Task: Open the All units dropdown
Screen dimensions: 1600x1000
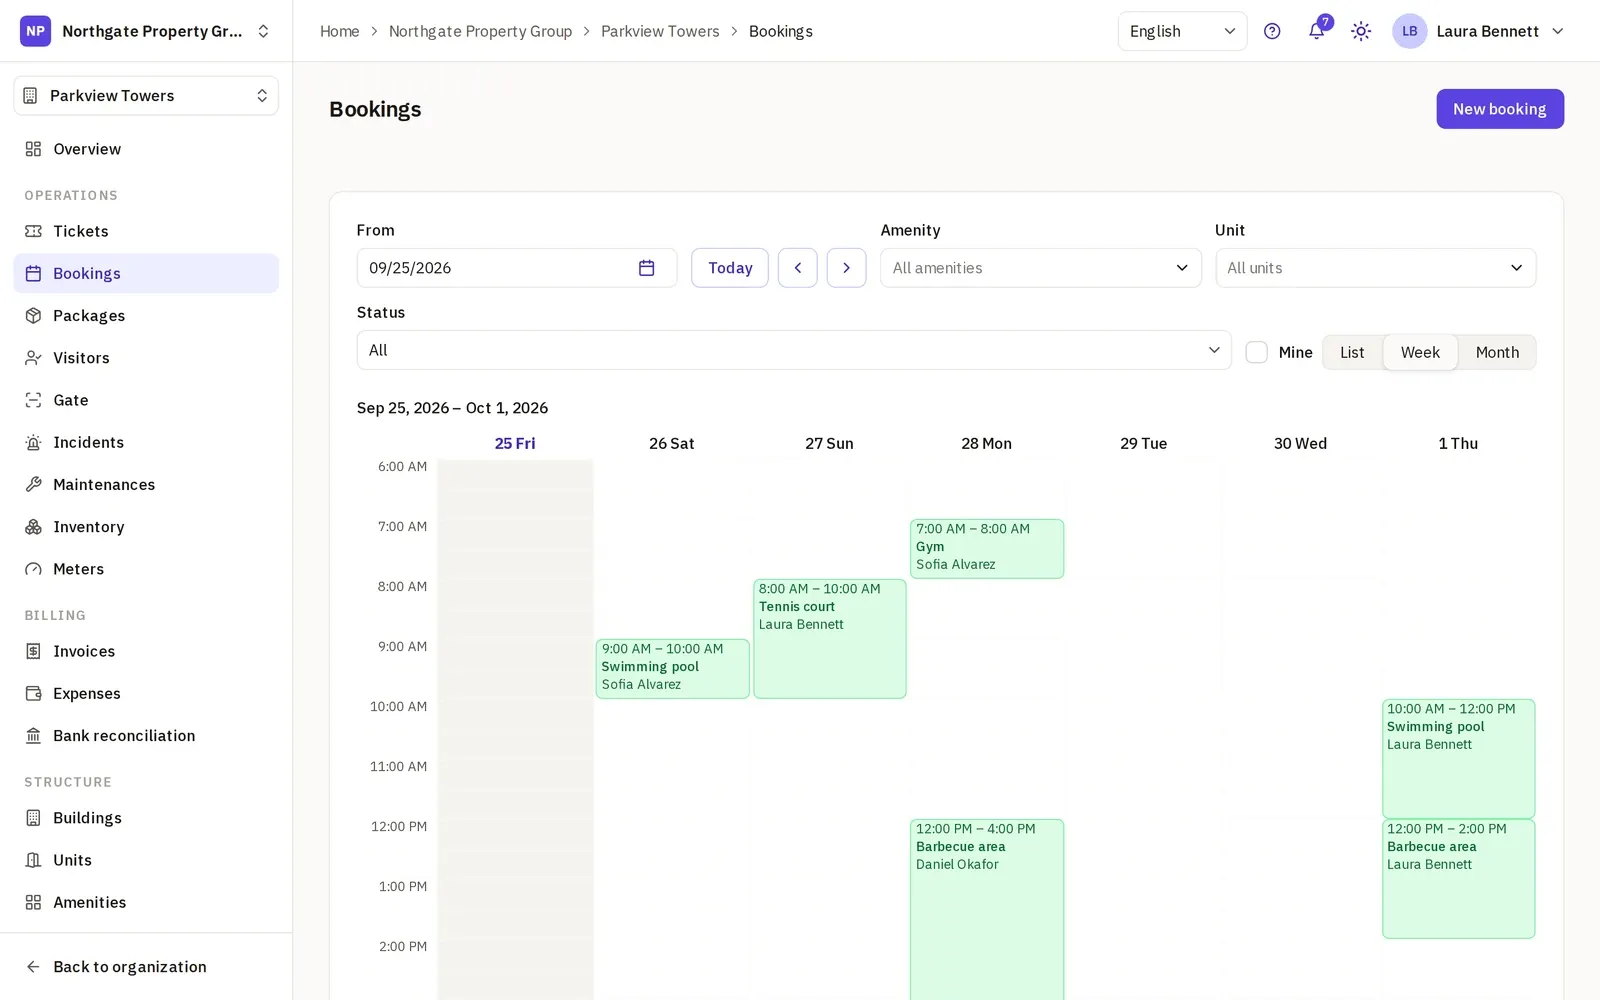Action: (1376, 268)
